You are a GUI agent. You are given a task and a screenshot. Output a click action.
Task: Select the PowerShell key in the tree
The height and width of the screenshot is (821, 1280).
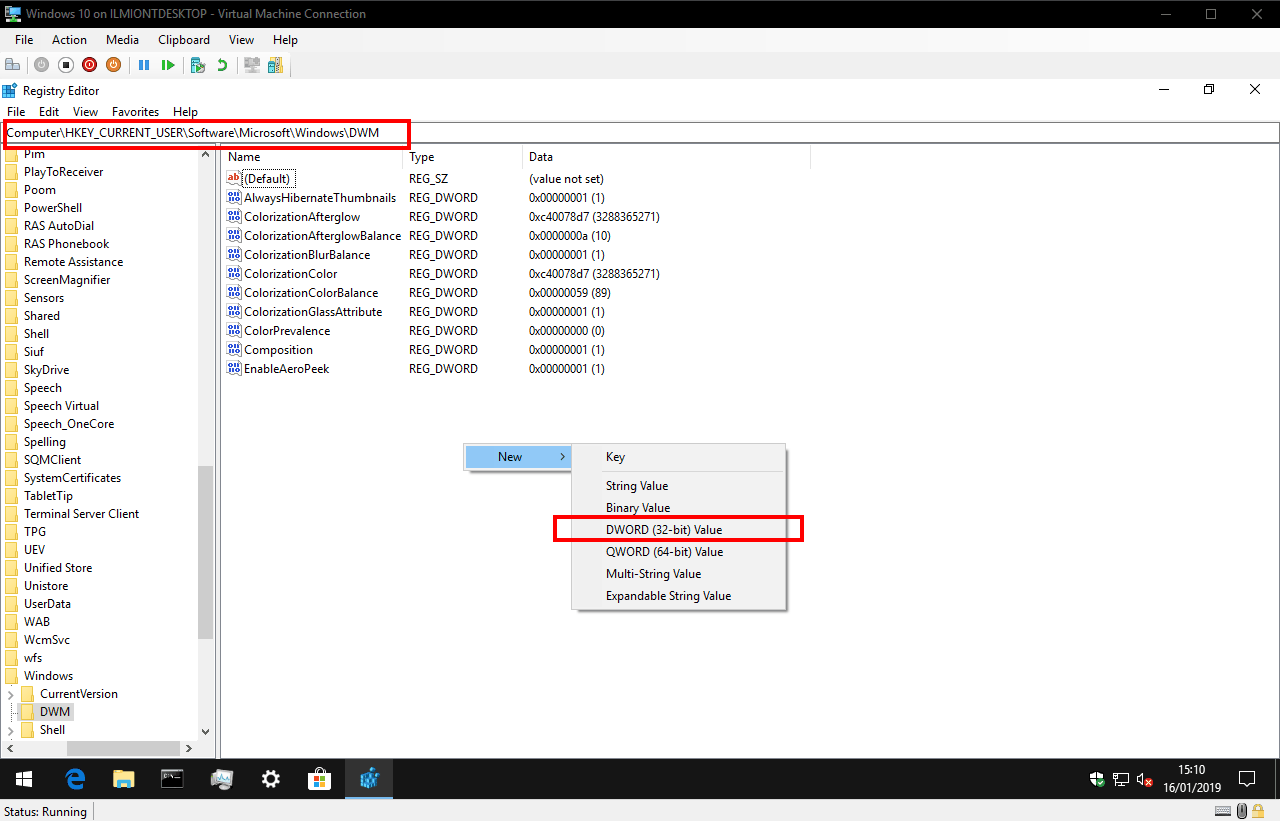coord(53,208)
